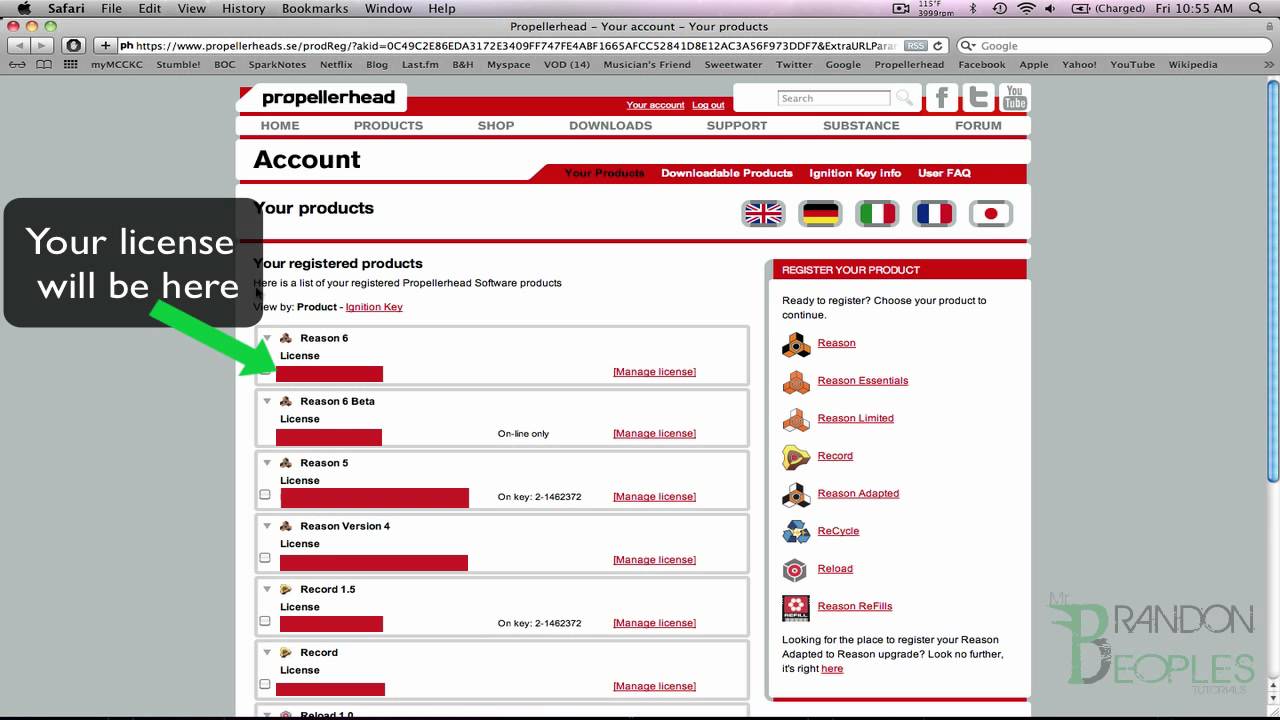Click the Reason Adapted product icon

pyautogui.click(x=796, y=494)
